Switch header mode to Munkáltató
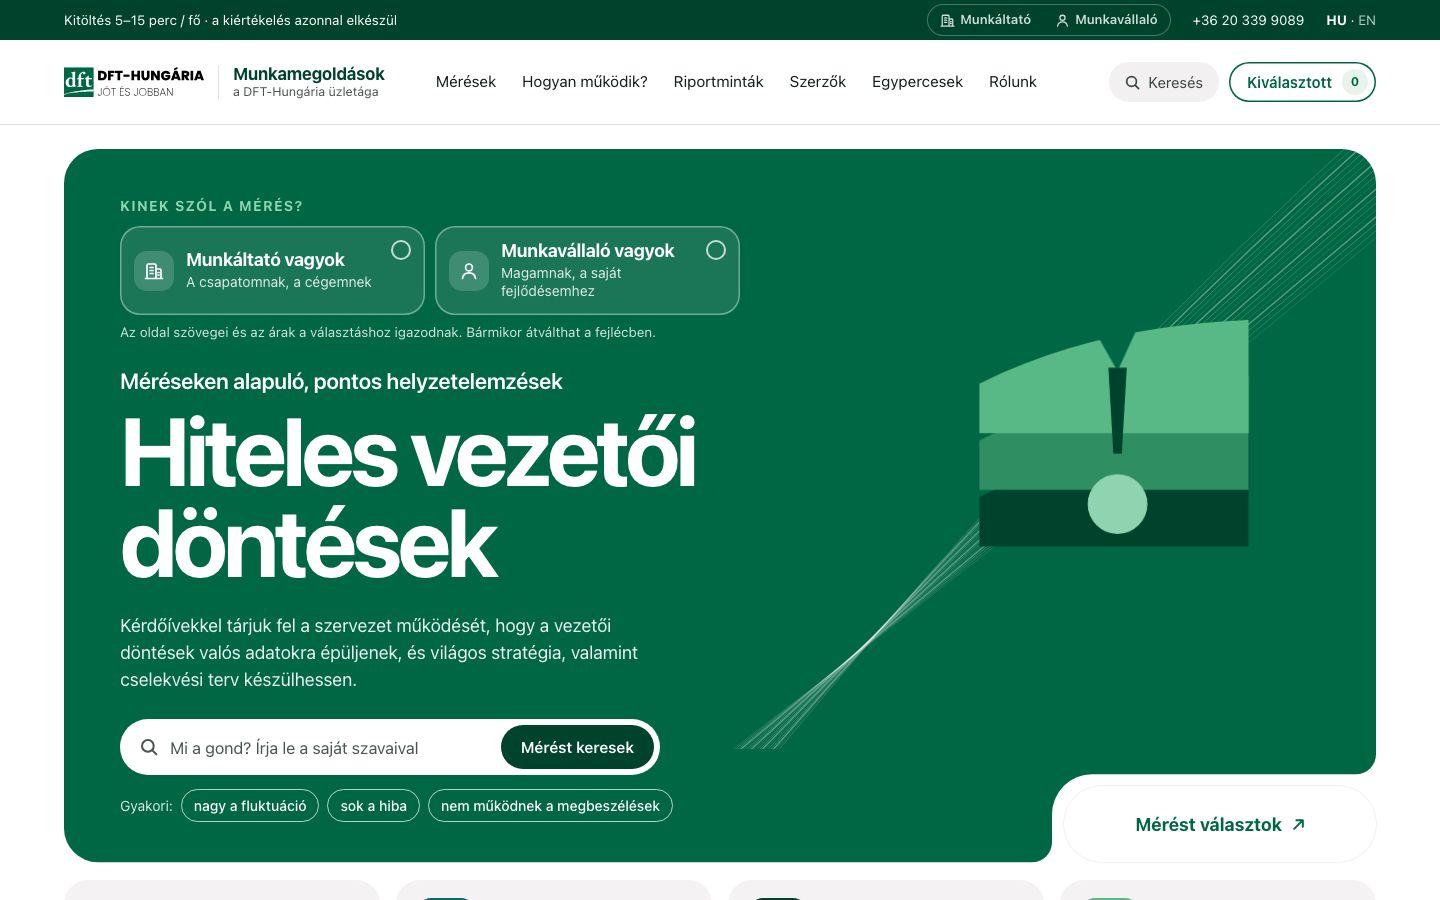The height and width of the screenshot is (900, 1440). click(x=986, y=20)
